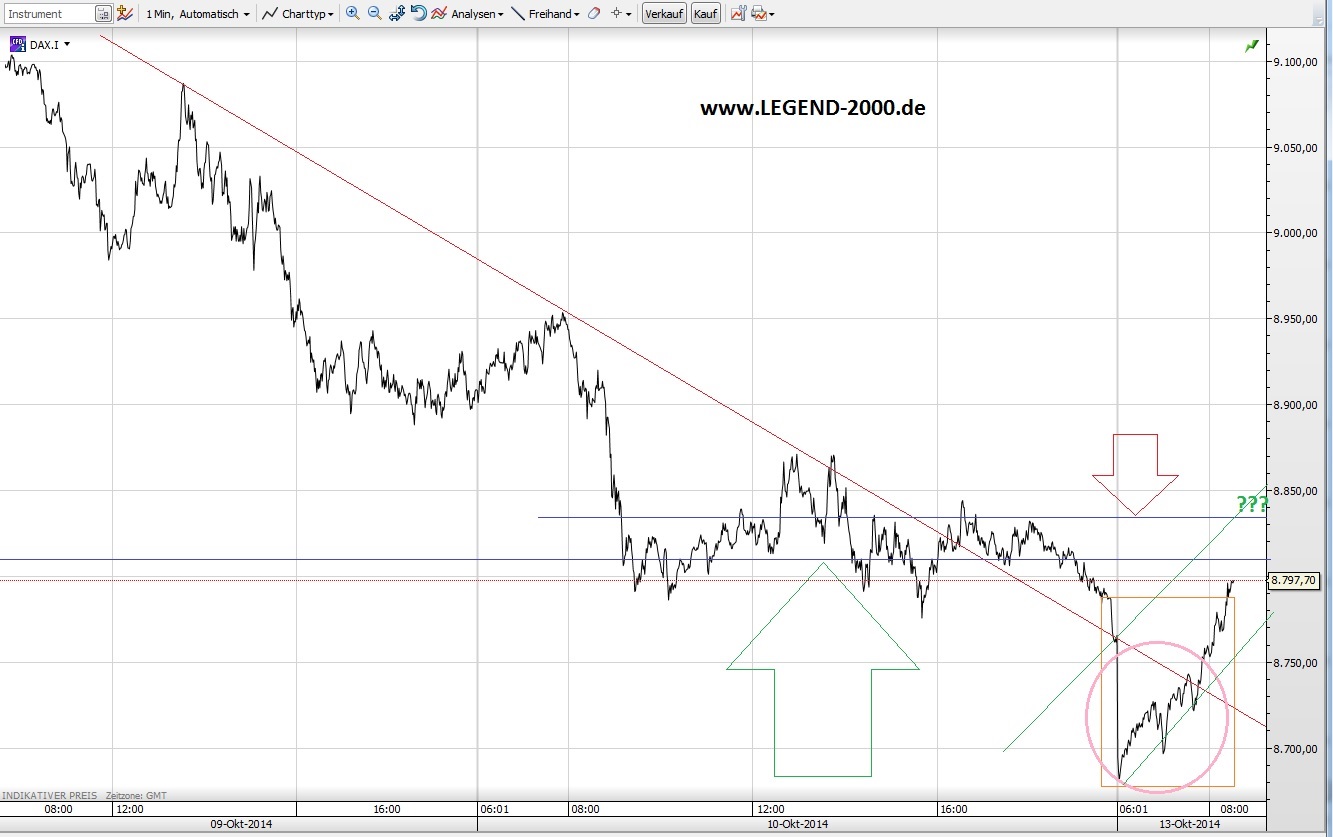Undo the last chart action
This screenshot has width=1333, height=837.
click(419, 13)
